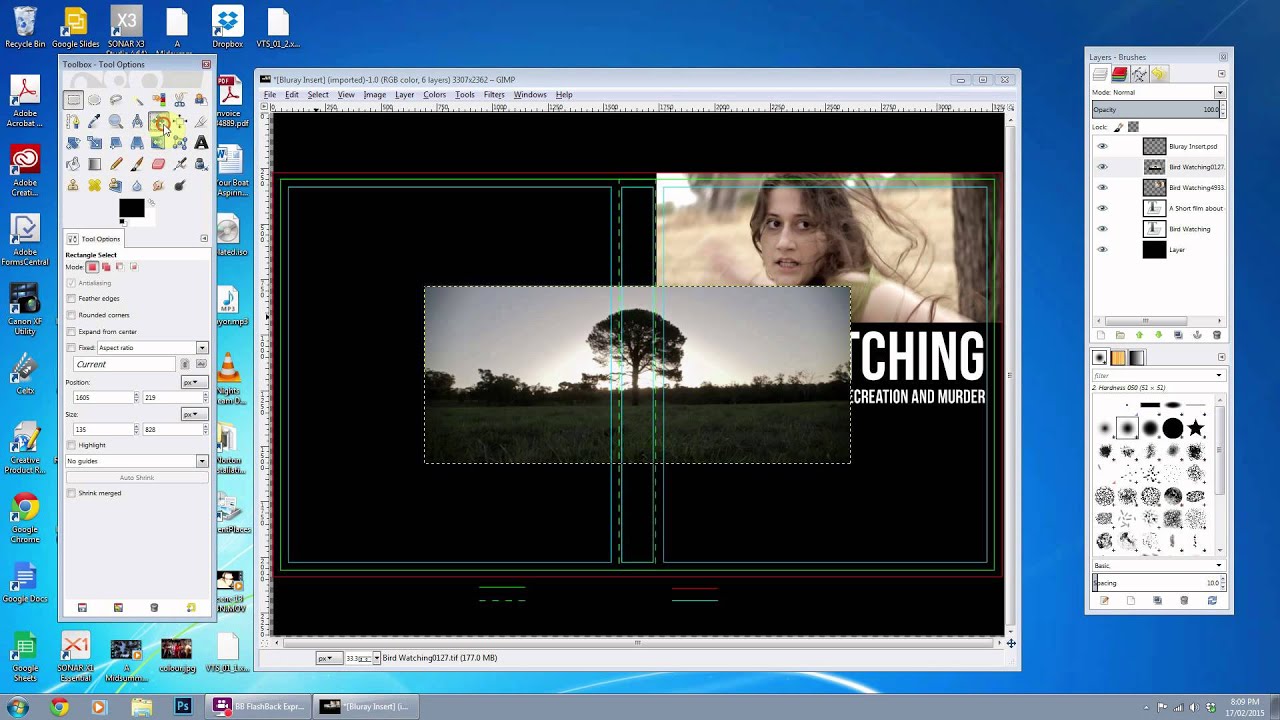Viewport: 1280px width, 720px height.
Task: Anchor the floating layer
Action: pyautogui.click(x=1197, y=335)
